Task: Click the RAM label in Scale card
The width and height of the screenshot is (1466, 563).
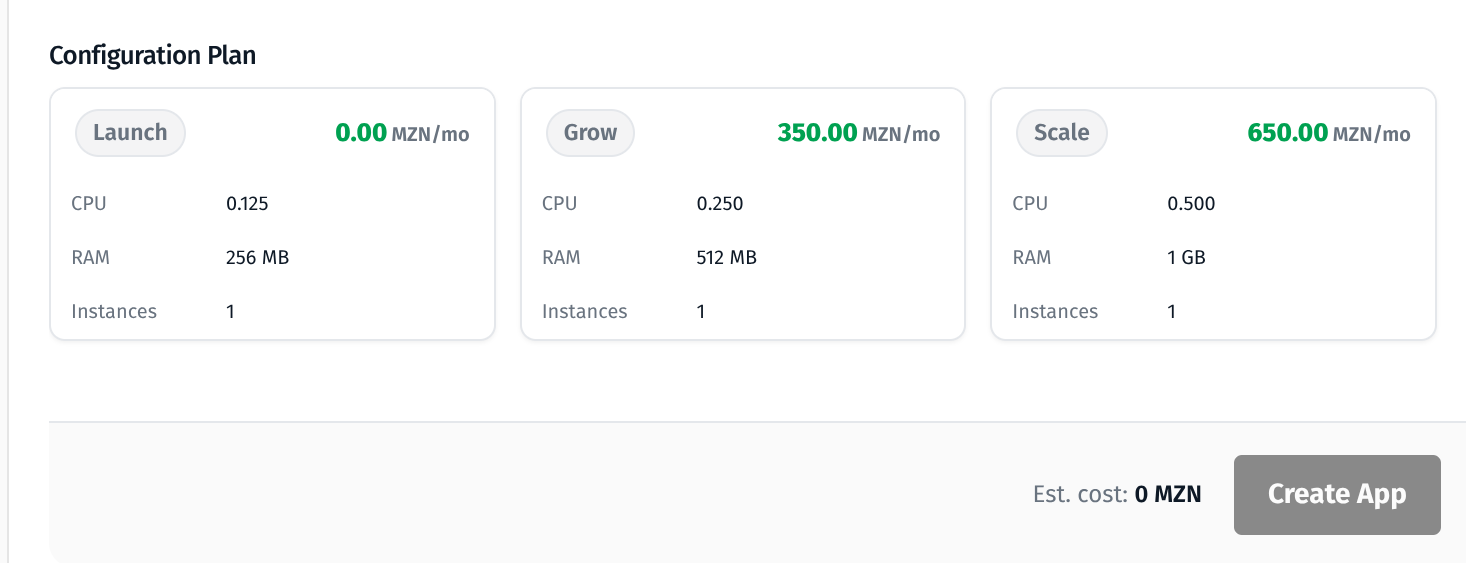Action: [x=1032, y=258]
